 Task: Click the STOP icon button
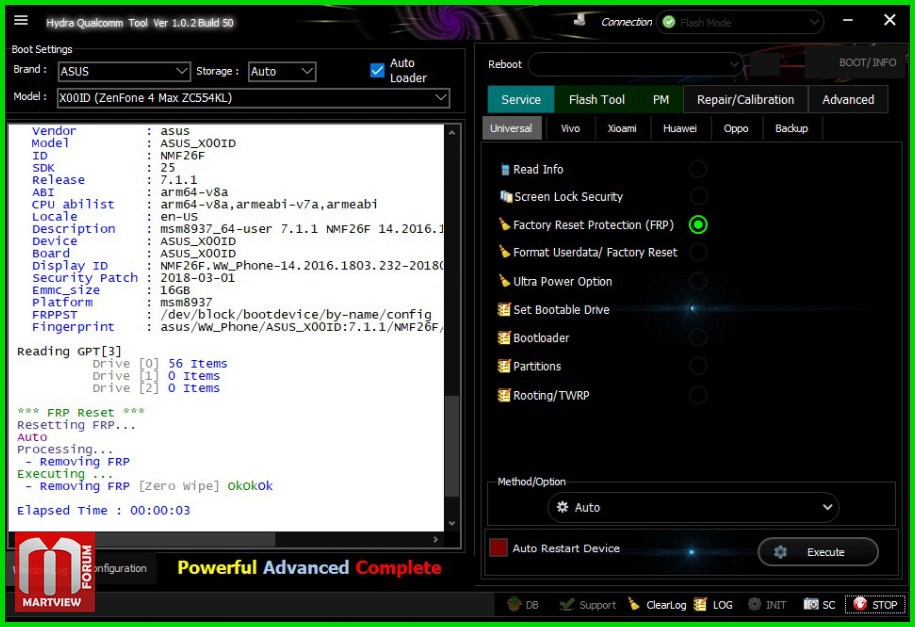pos(860,604)
